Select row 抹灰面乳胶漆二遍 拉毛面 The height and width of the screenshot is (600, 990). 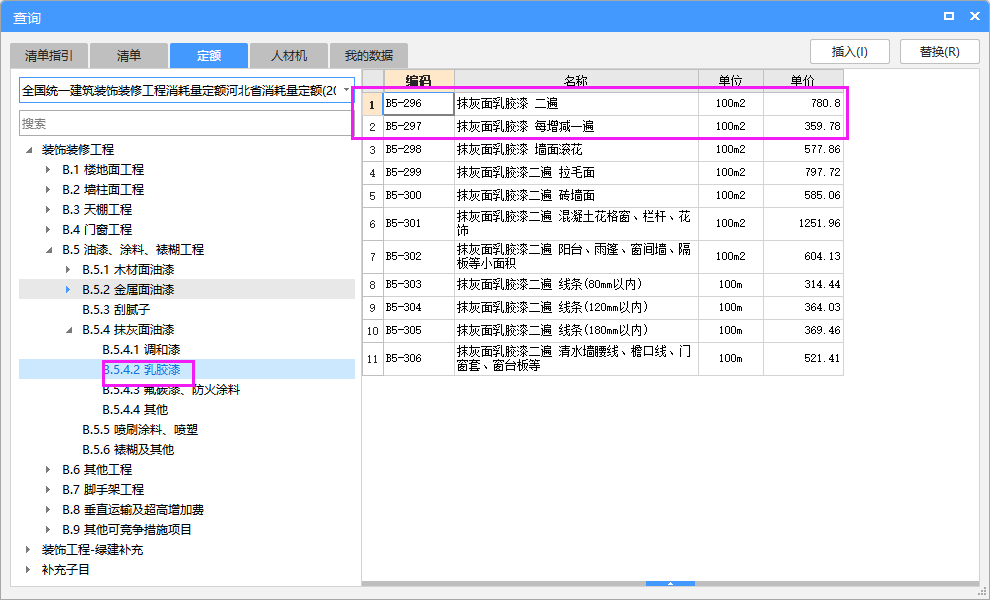(x=603, y=172)
